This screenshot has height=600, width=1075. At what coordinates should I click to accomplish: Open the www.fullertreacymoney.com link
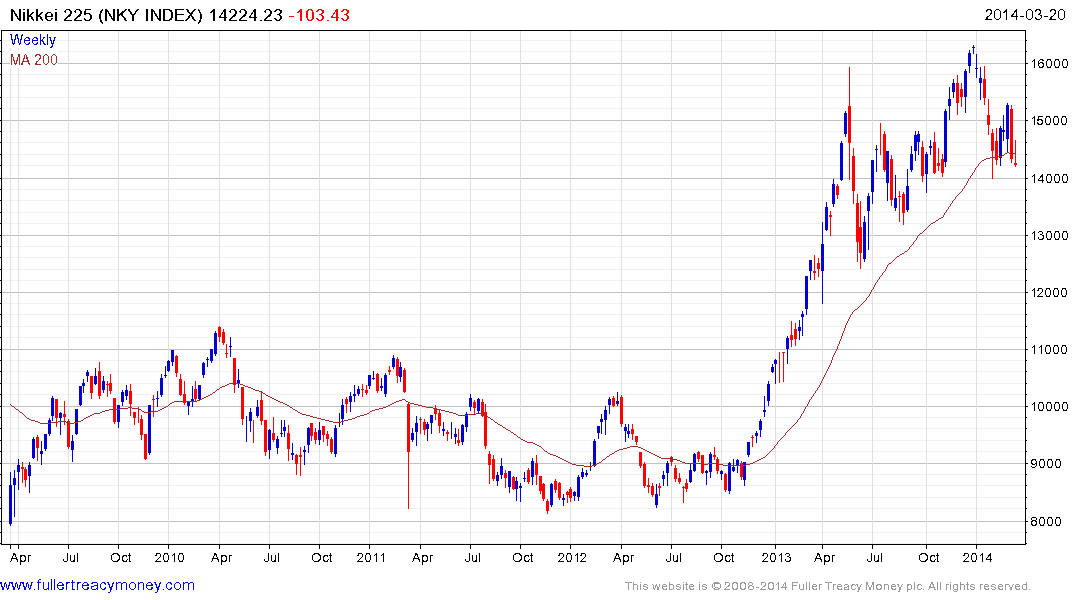[x=97, y=585]
